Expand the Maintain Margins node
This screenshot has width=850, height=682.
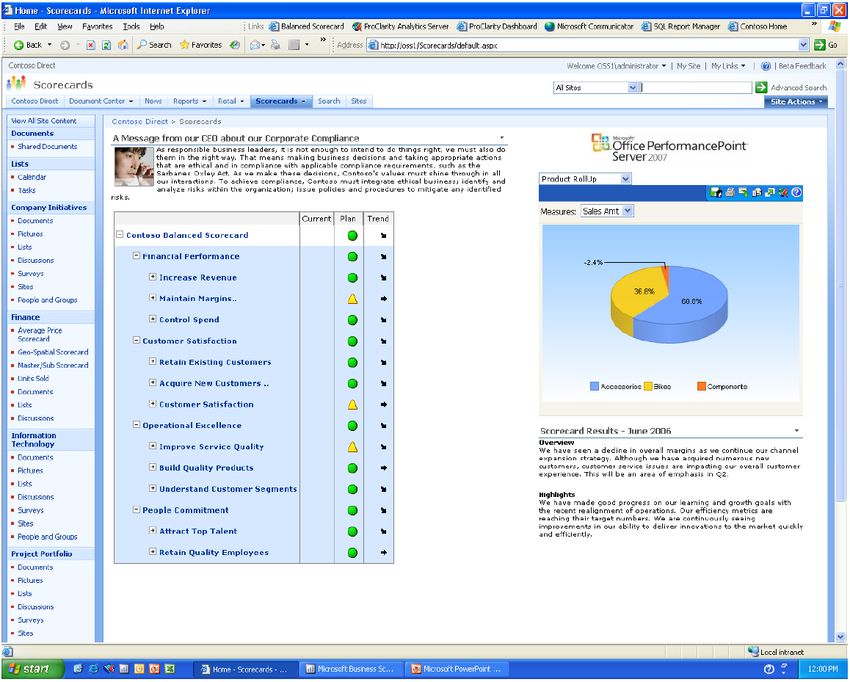(152, 298)
